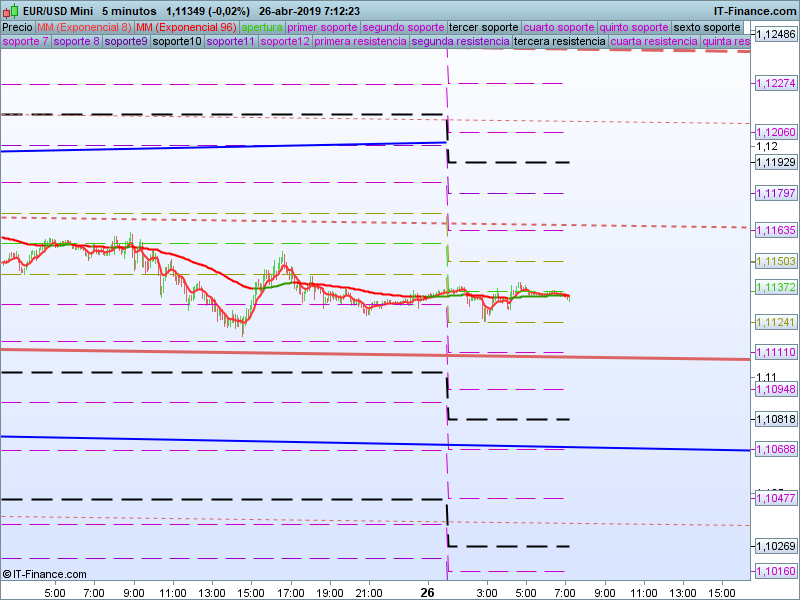The height and width of the screenshot is (600, 800).
Task: Select the cuarta resistencia label
Action: coord(653,42)
